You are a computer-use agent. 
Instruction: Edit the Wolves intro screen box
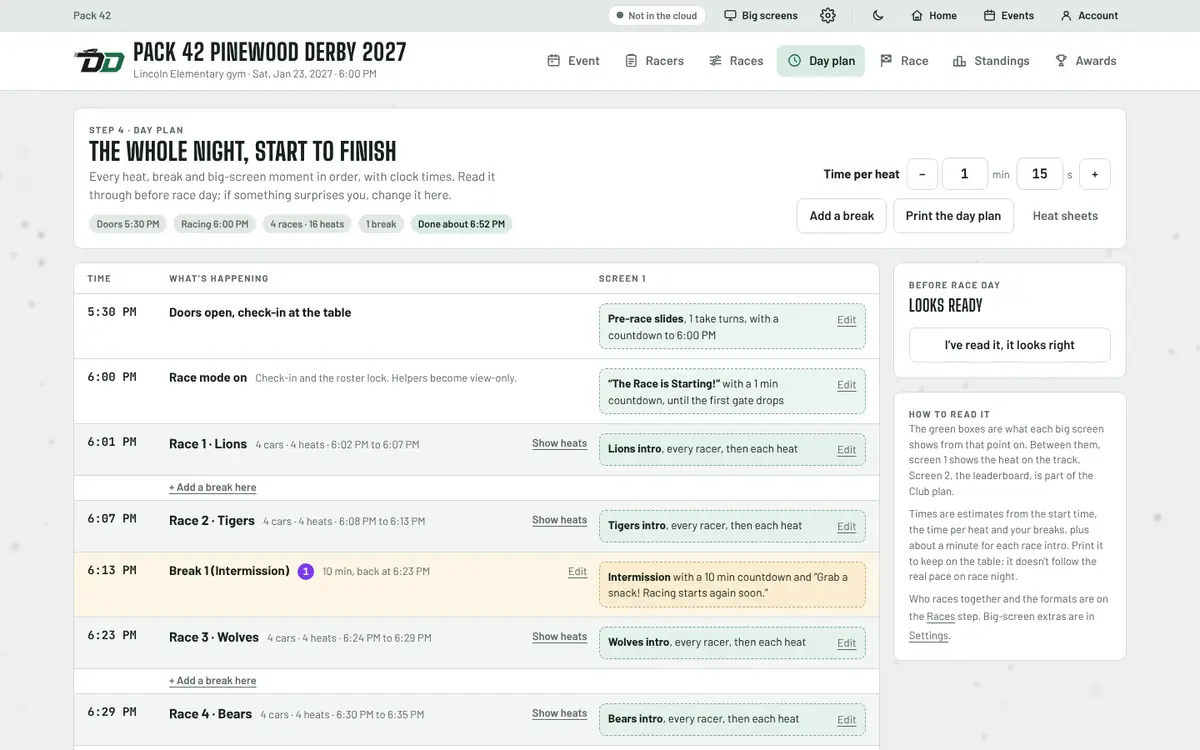tap(847, 643)
